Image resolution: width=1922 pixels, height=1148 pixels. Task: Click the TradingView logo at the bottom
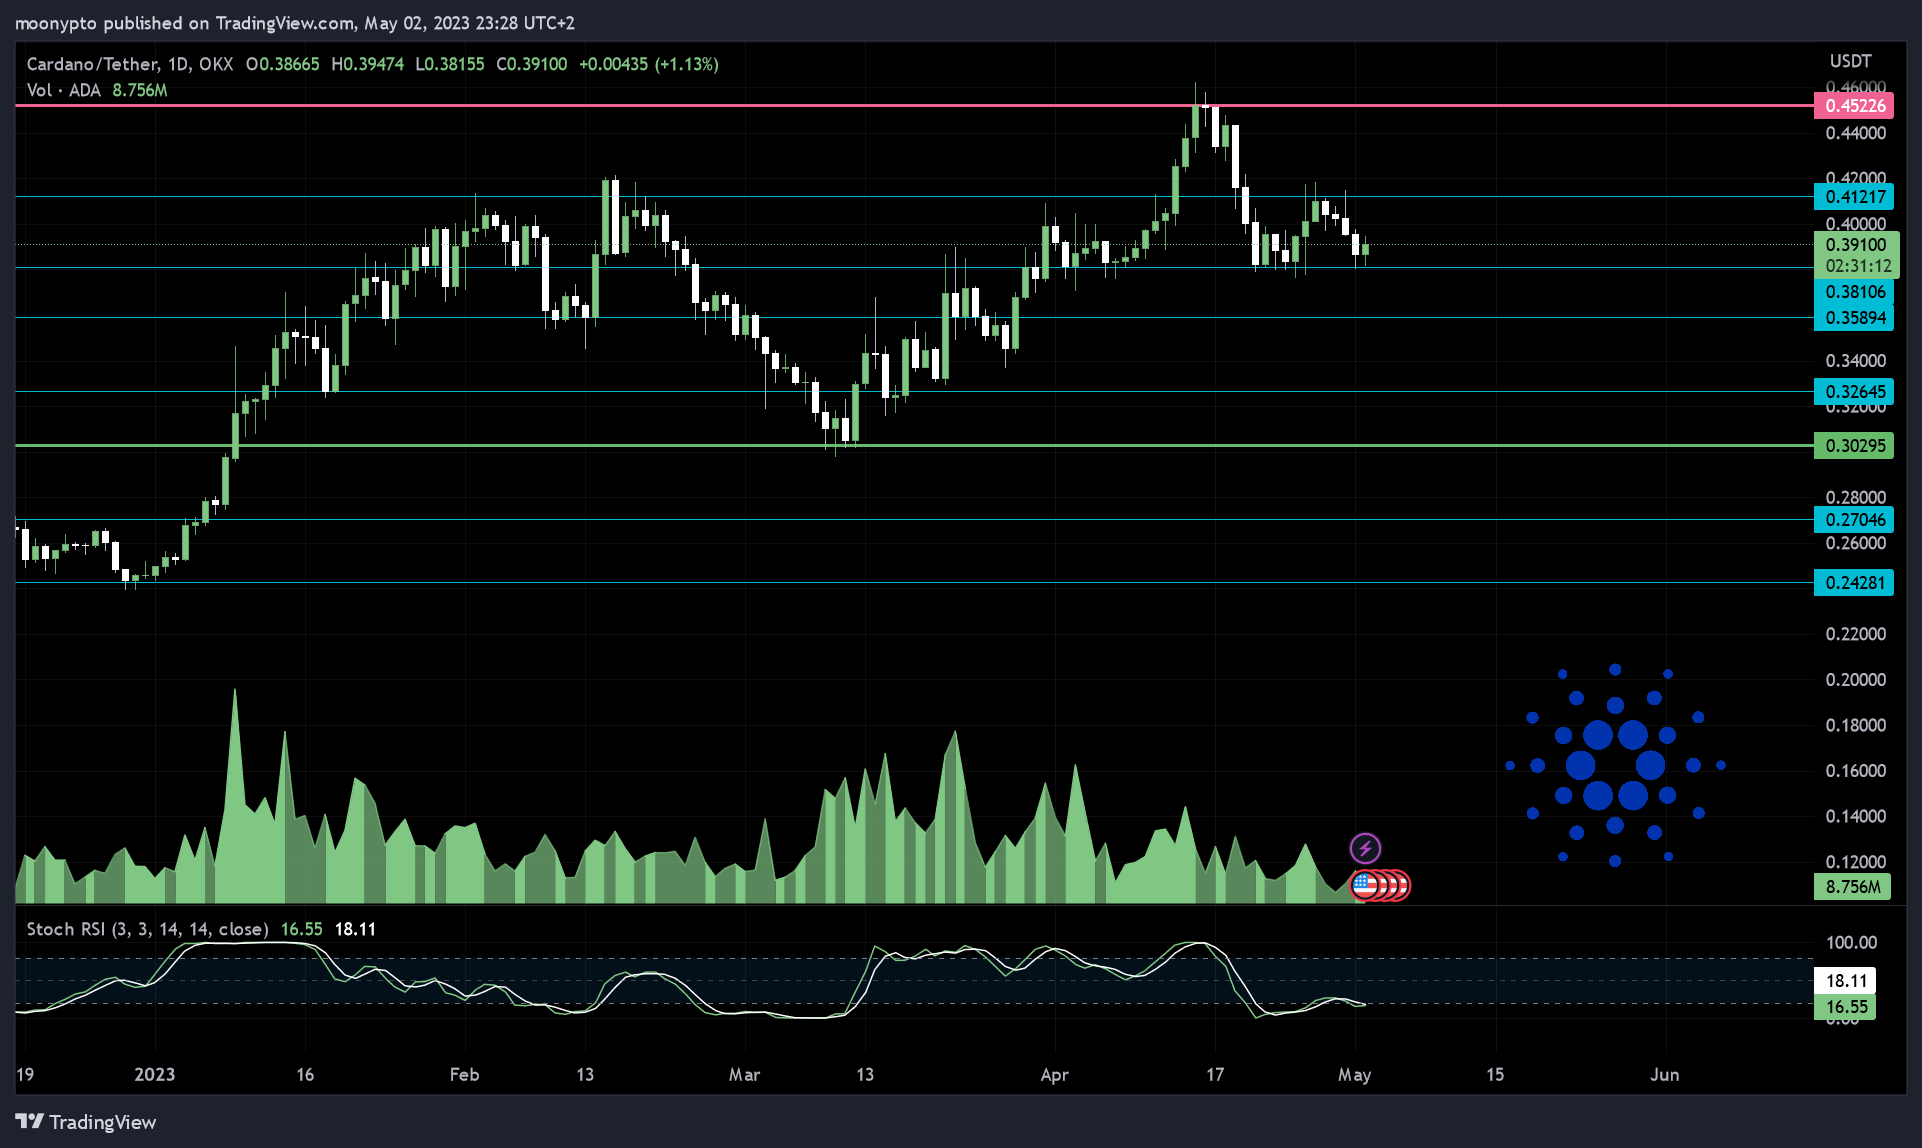click(x=86, y=1122)
